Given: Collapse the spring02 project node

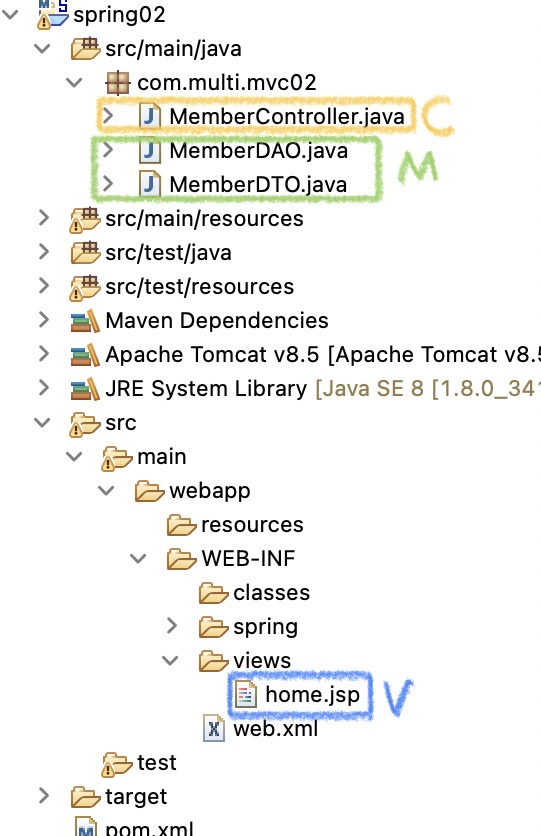Looking at the screenshot, I should click(x=10, y=14).
